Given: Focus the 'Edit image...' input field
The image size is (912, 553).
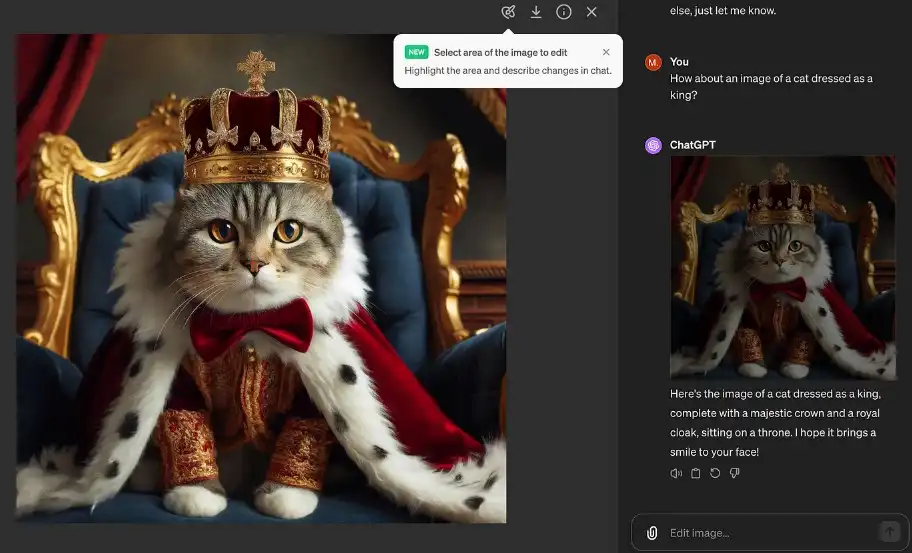Looking at the screenshot, I should (768, 533).
